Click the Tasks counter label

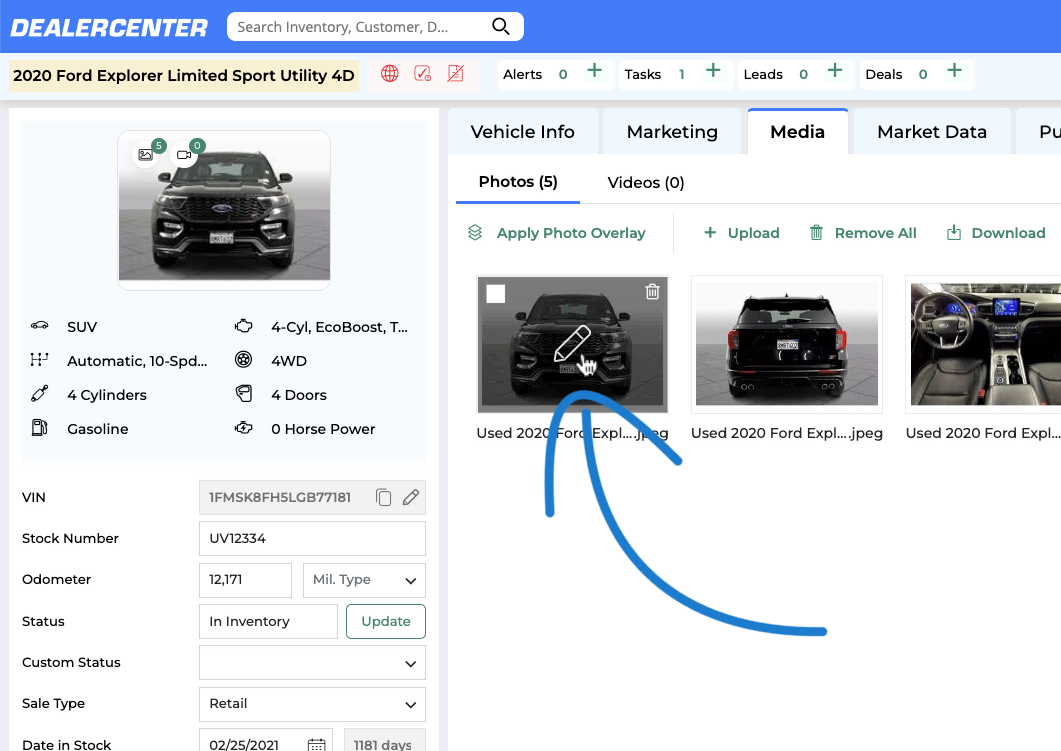tap(642, 74)
